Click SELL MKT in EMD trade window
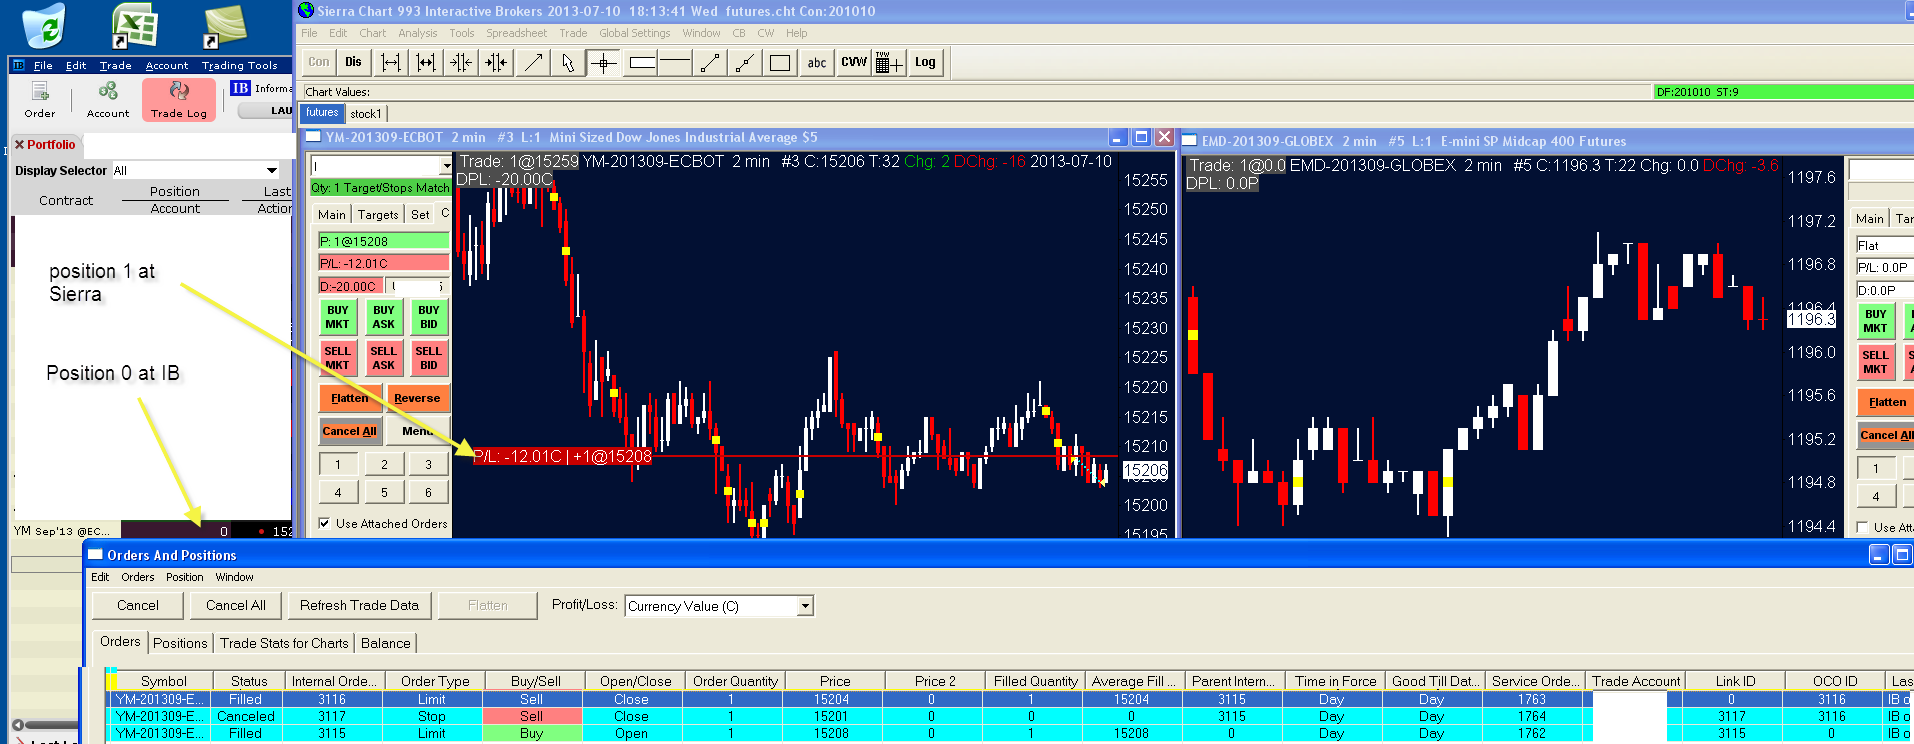Viewport: 1914px width, 744px height. 1875,362
